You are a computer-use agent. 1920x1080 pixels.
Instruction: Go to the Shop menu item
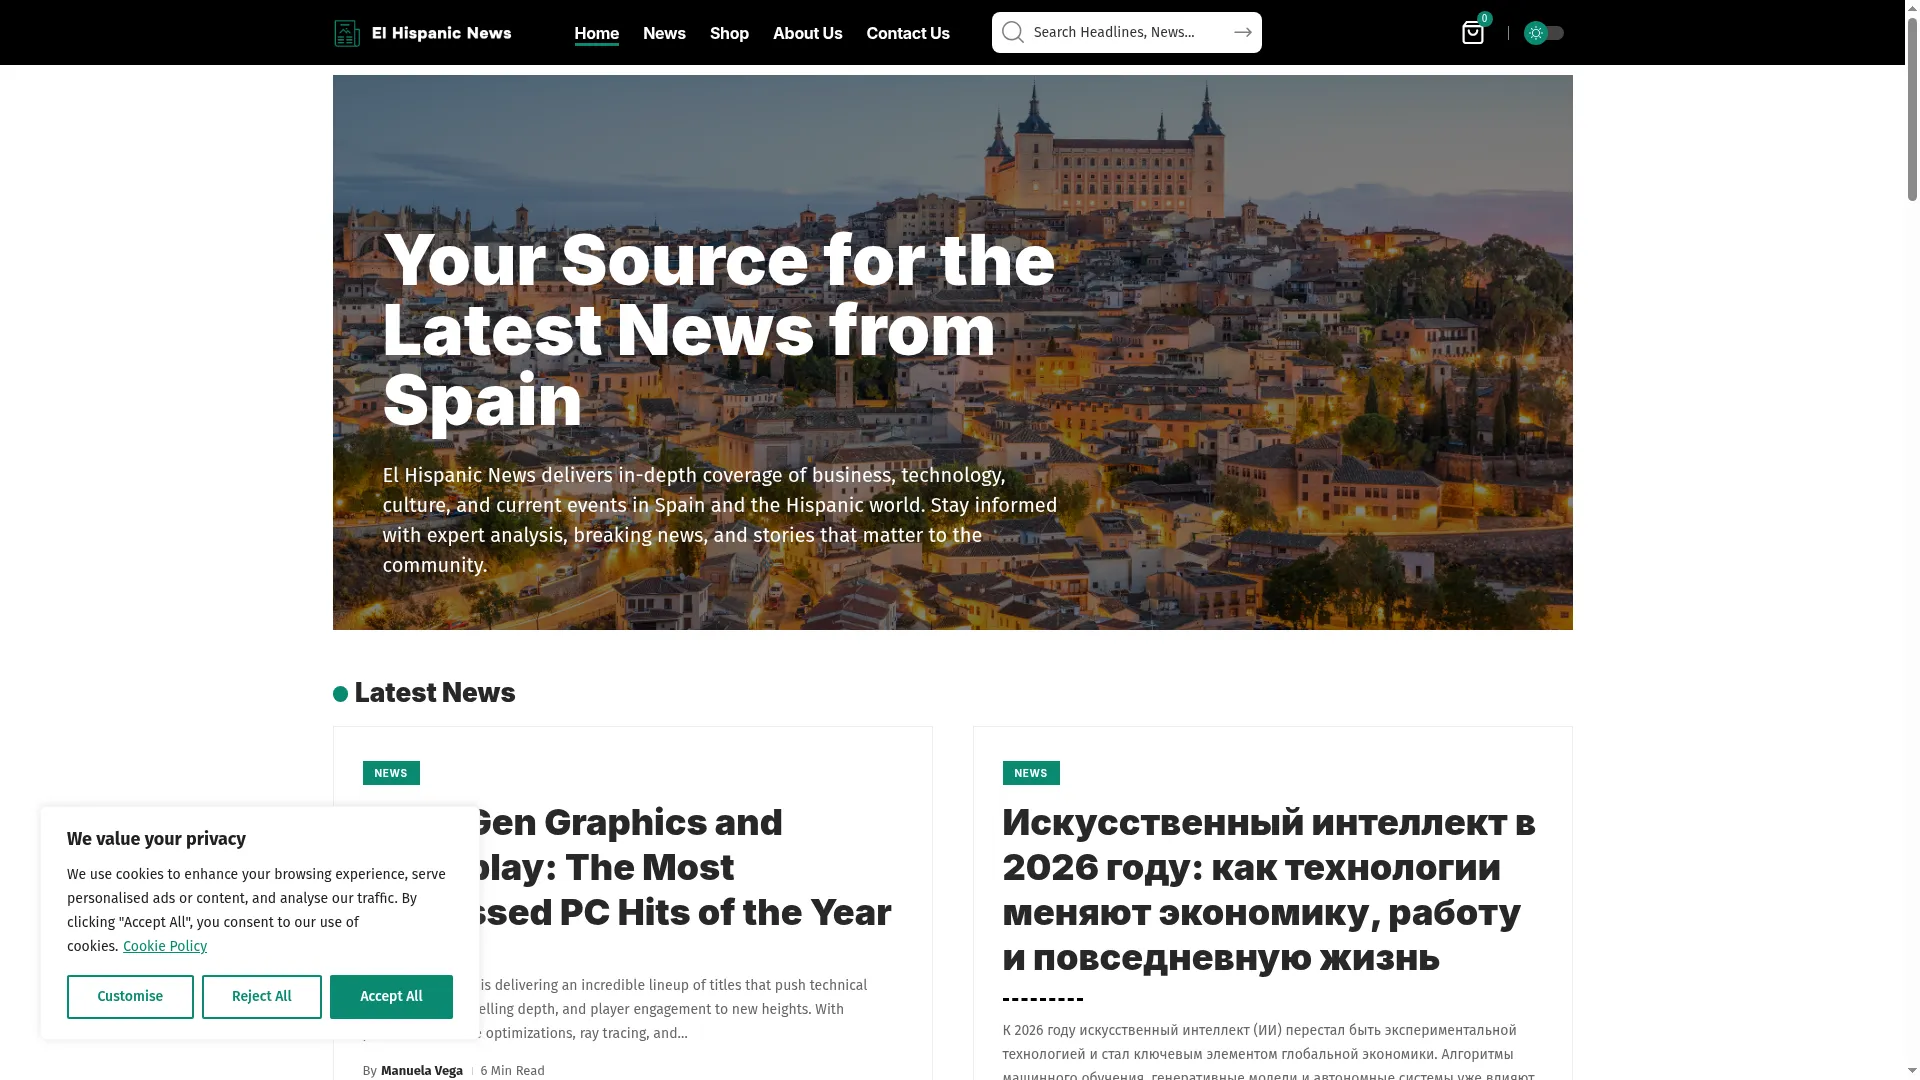coord(729,33)
